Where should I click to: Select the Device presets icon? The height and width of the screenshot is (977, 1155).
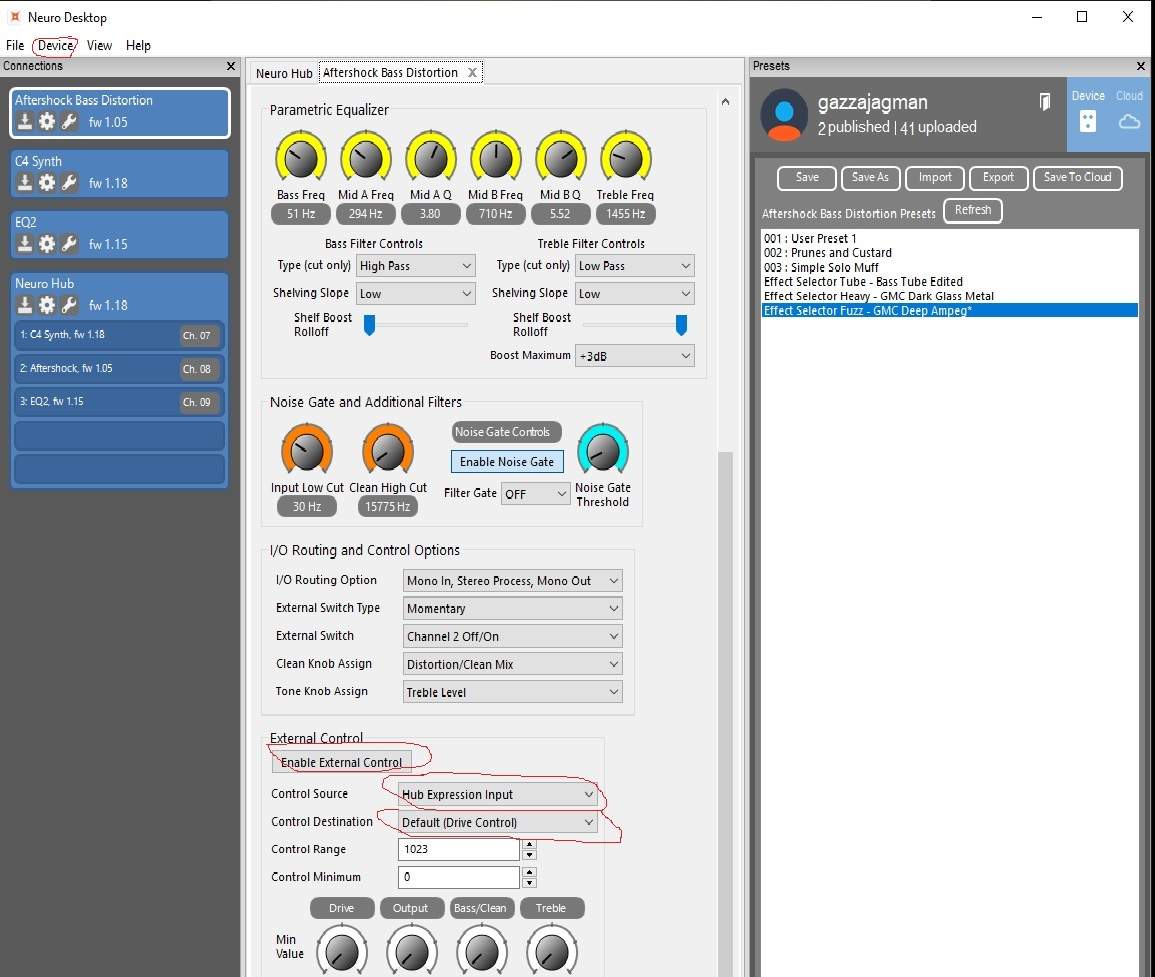1087,121
